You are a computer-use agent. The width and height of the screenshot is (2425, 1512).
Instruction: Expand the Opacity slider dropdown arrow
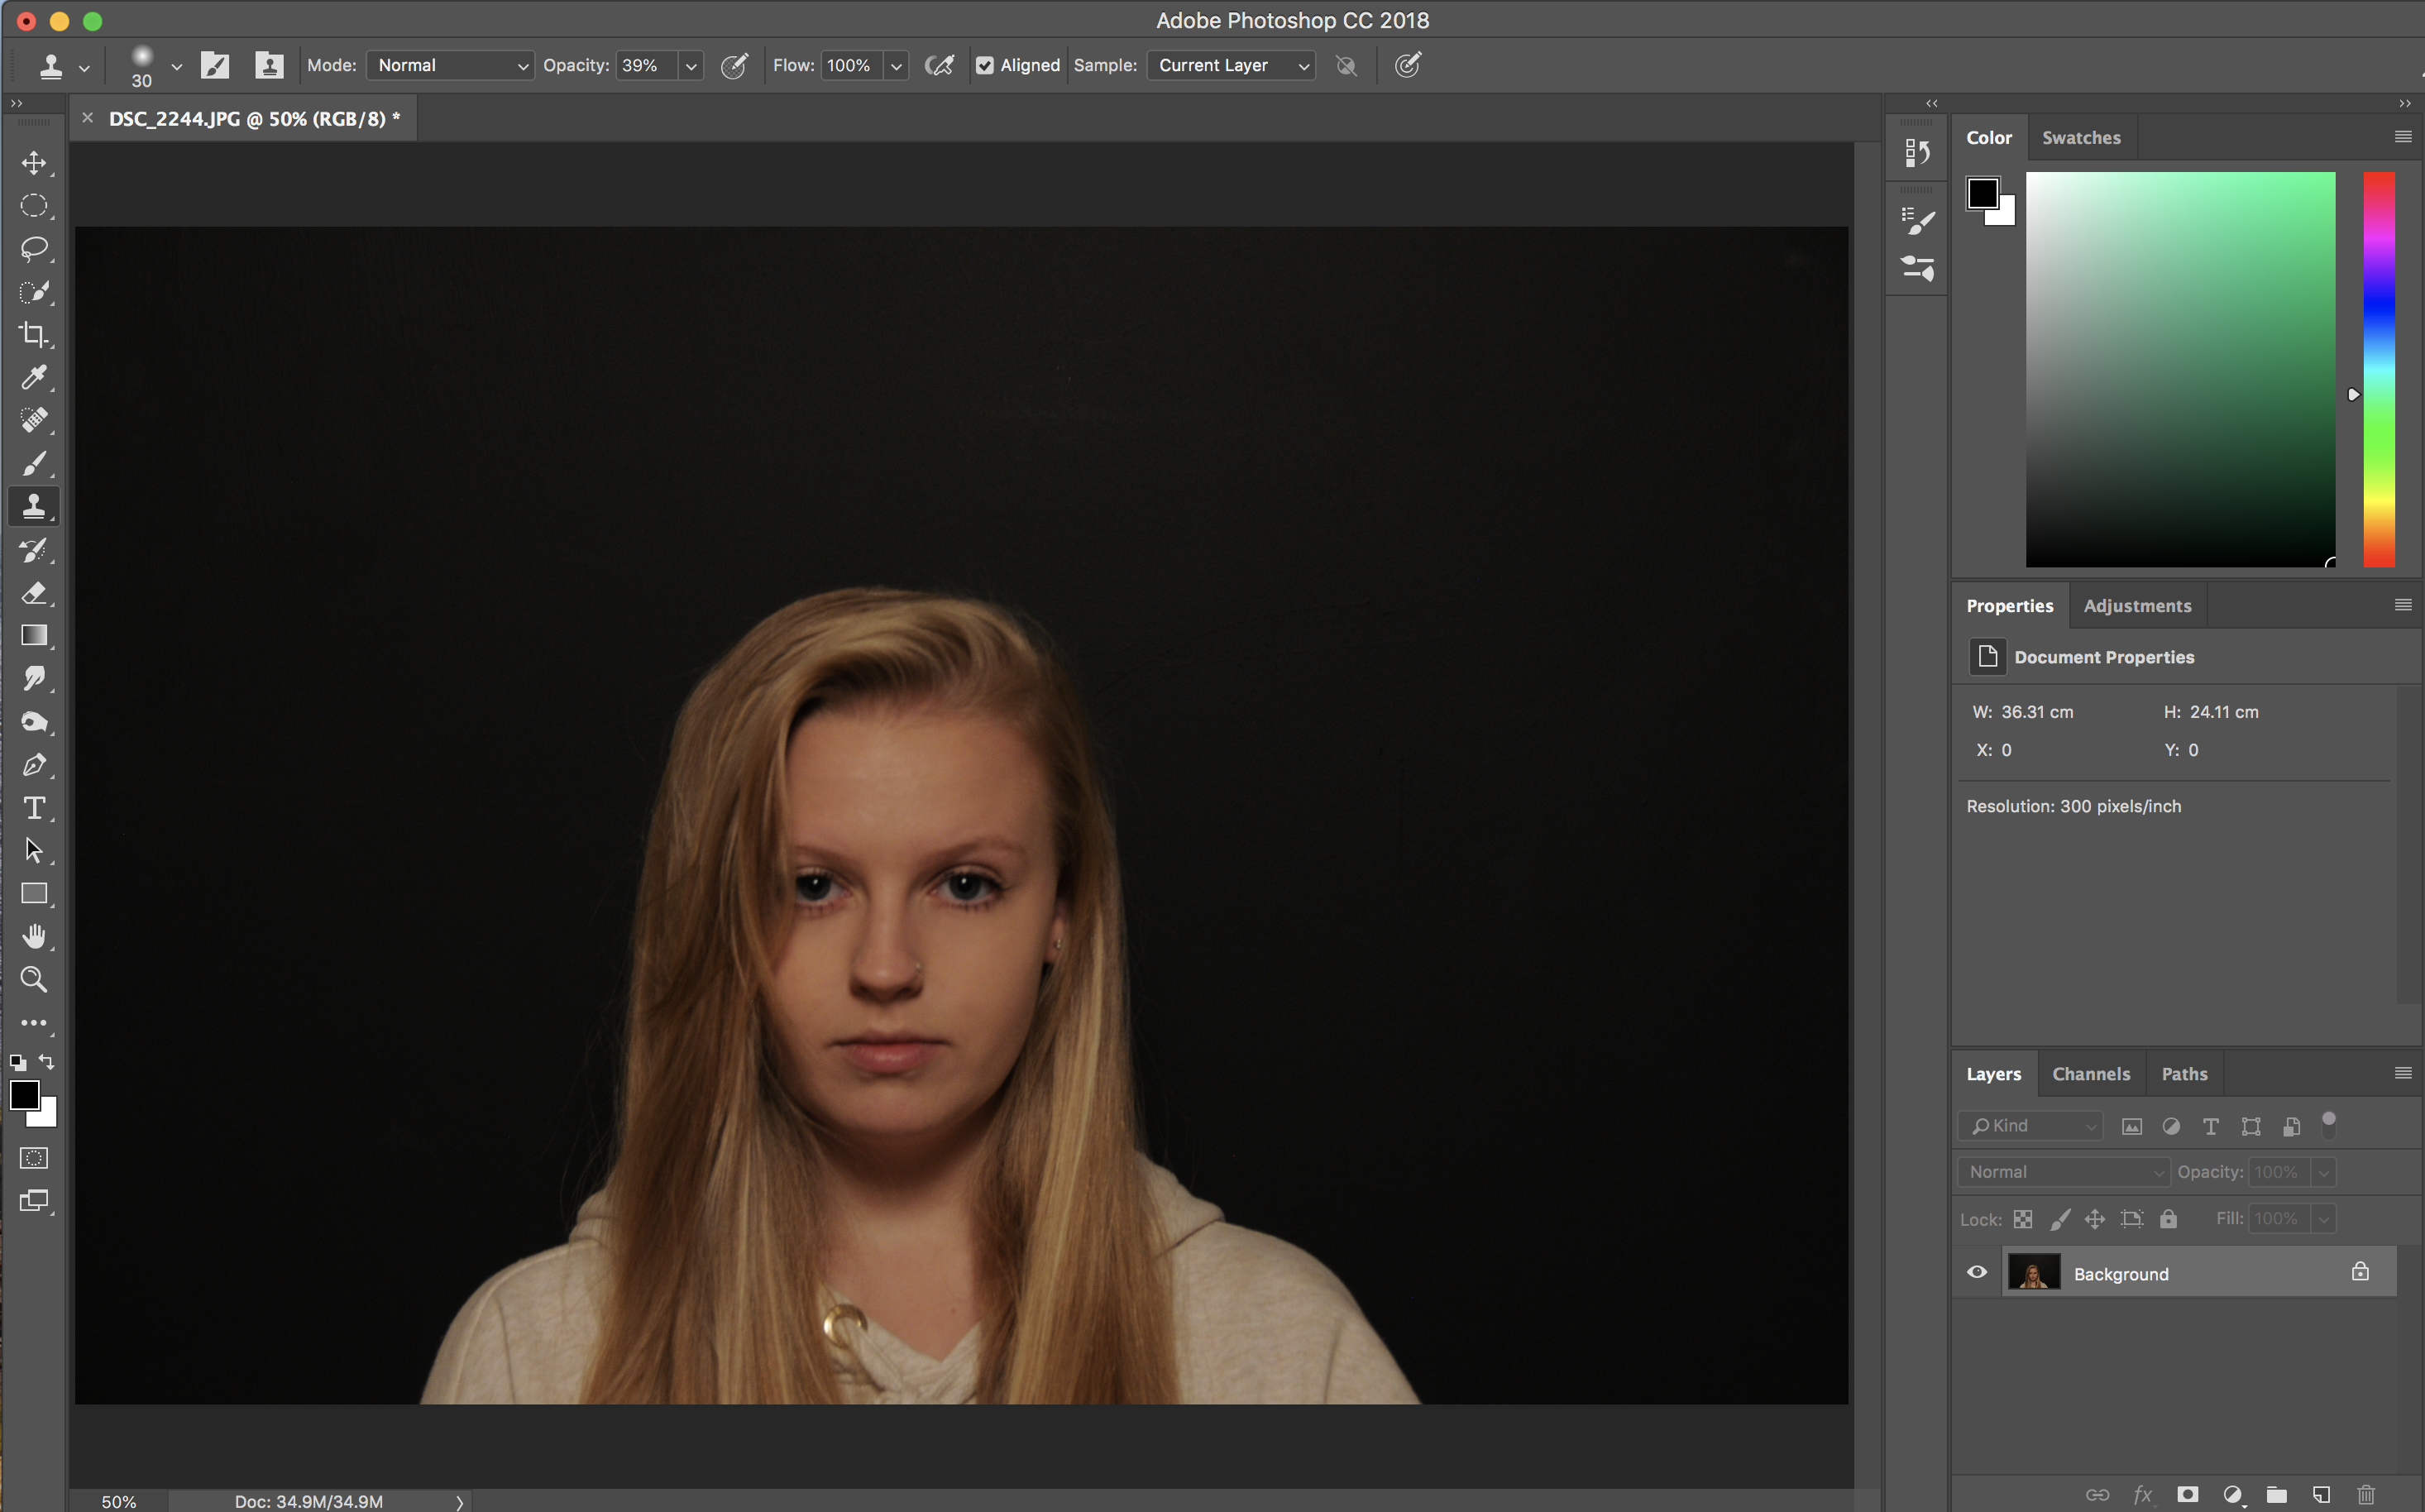[x=691, y=66]
